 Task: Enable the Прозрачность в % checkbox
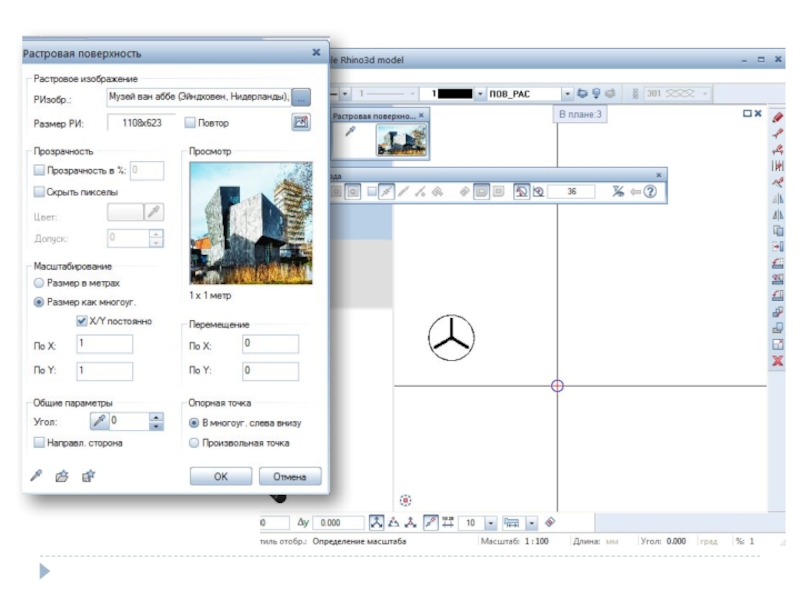(x=39, y=171)
